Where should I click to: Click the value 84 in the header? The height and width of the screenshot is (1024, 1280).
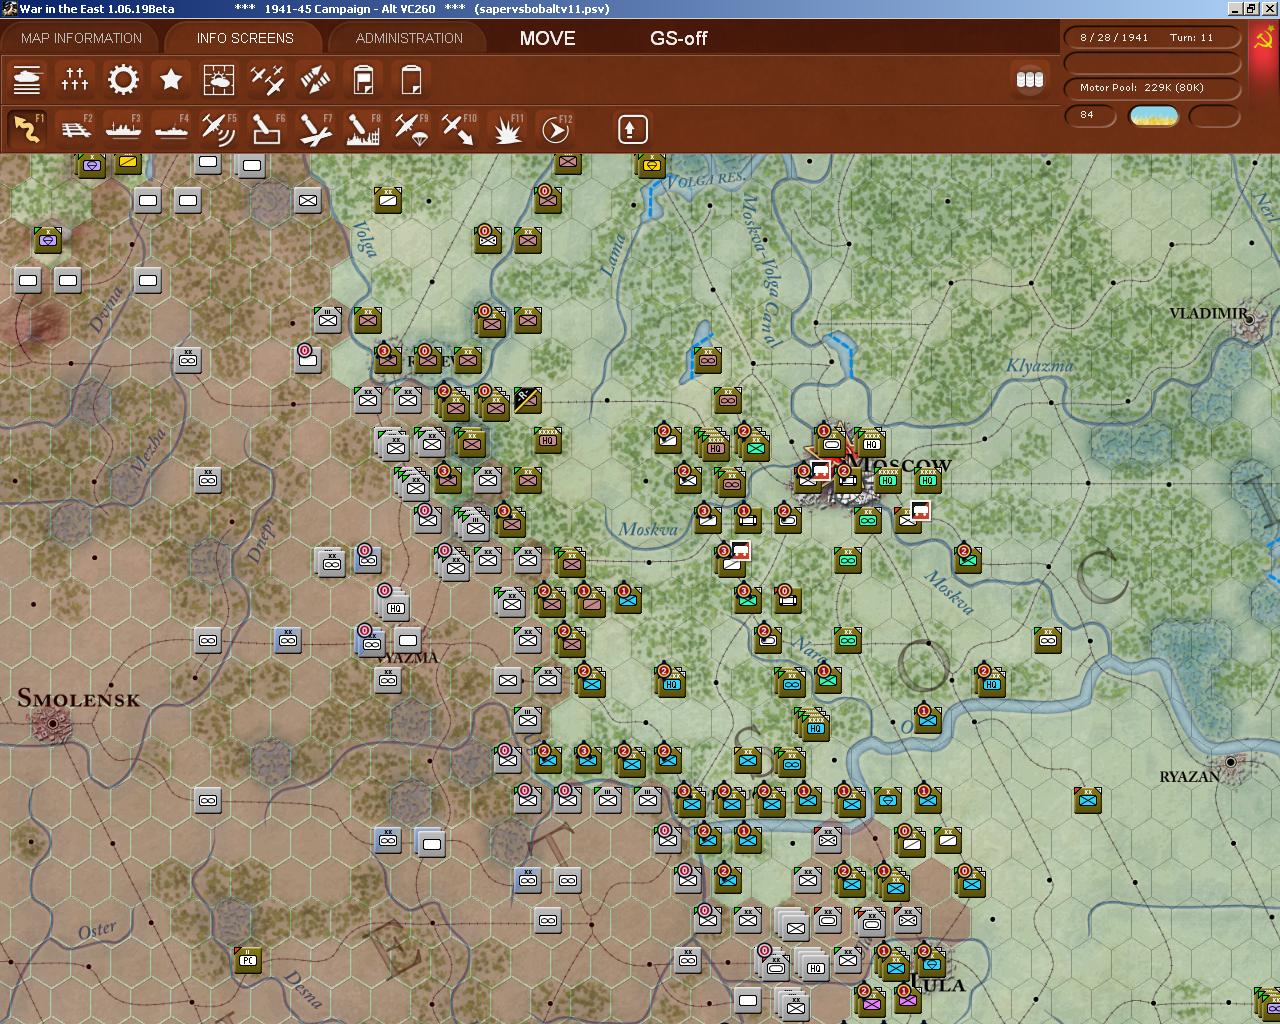pyautogui.click(x=1087, y=115)
